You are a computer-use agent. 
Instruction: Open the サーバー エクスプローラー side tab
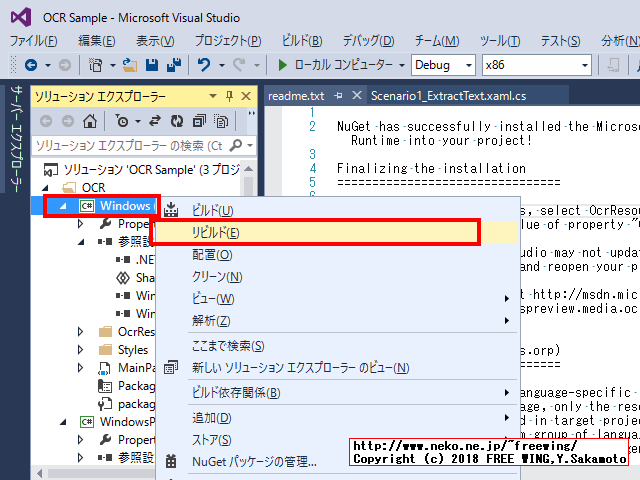point(16,138)
